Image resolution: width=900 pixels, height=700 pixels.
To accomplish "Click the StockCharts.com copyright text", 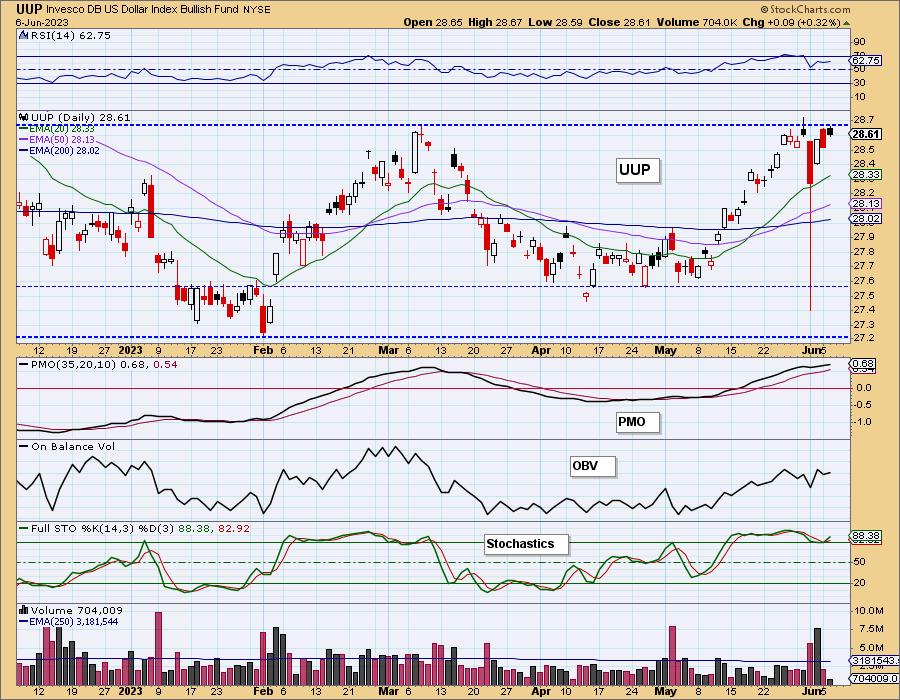I will [805, 9].
